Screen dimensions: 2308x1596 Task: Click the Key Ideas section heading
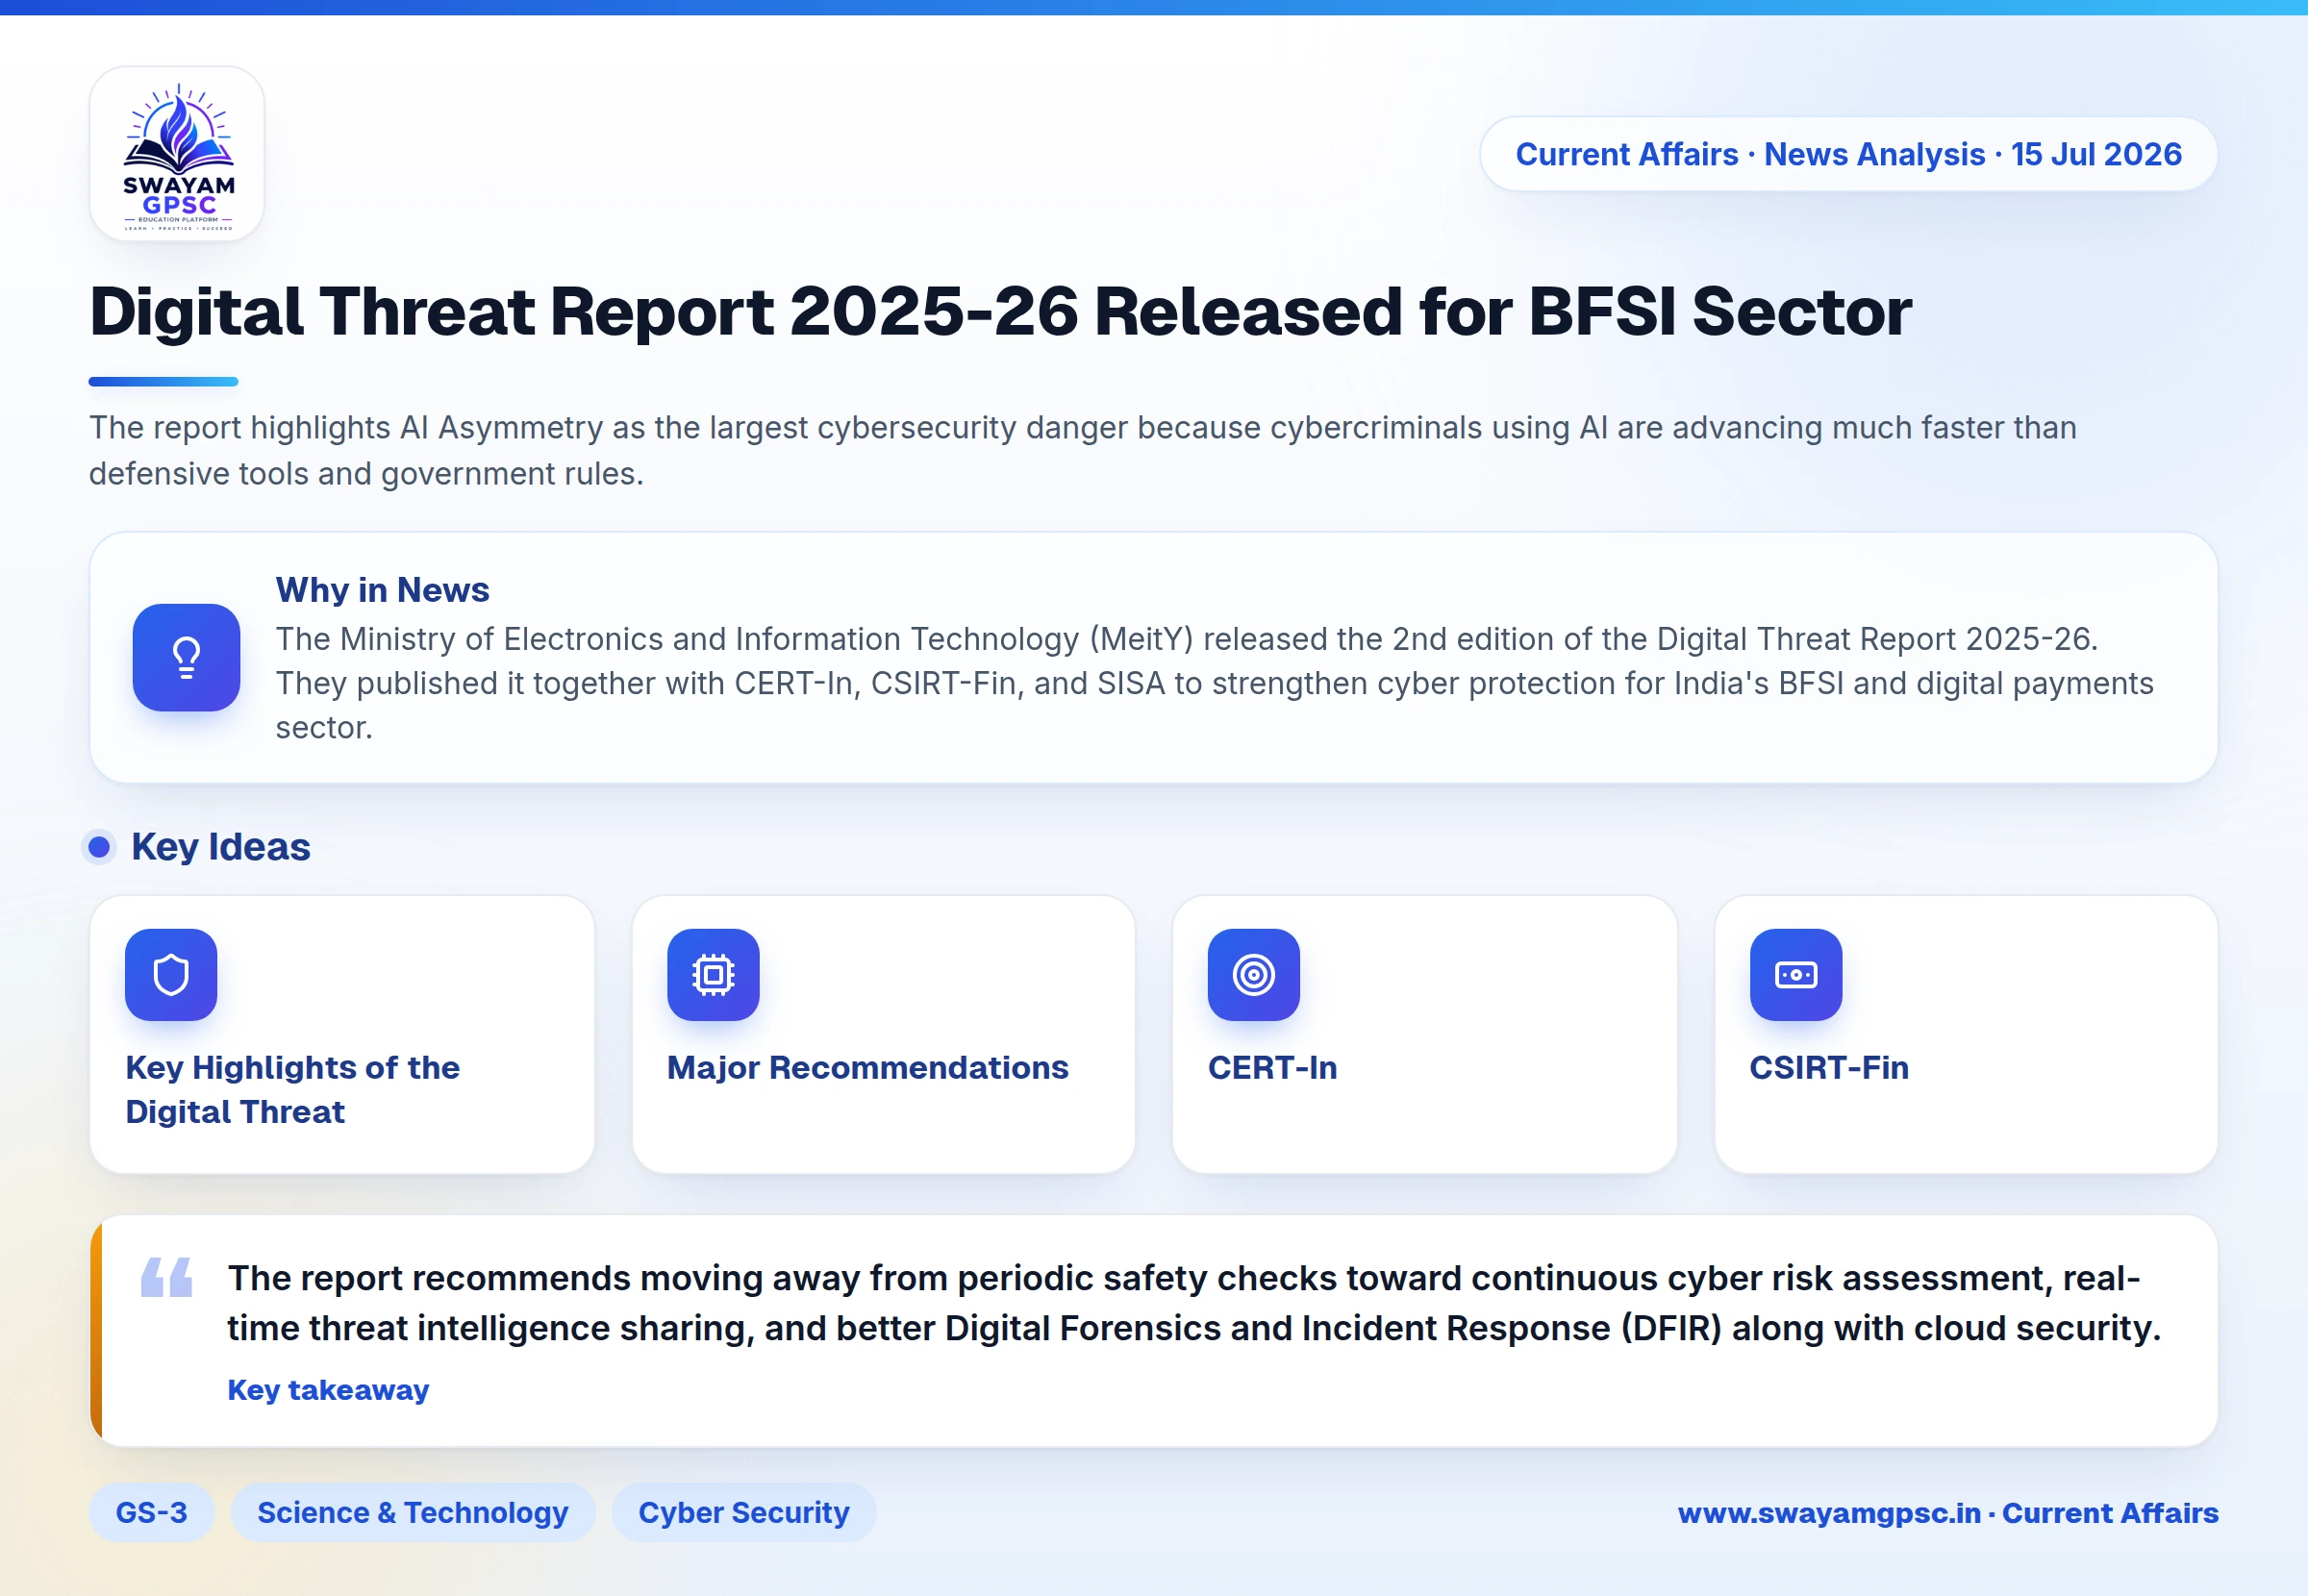(221, 847)
